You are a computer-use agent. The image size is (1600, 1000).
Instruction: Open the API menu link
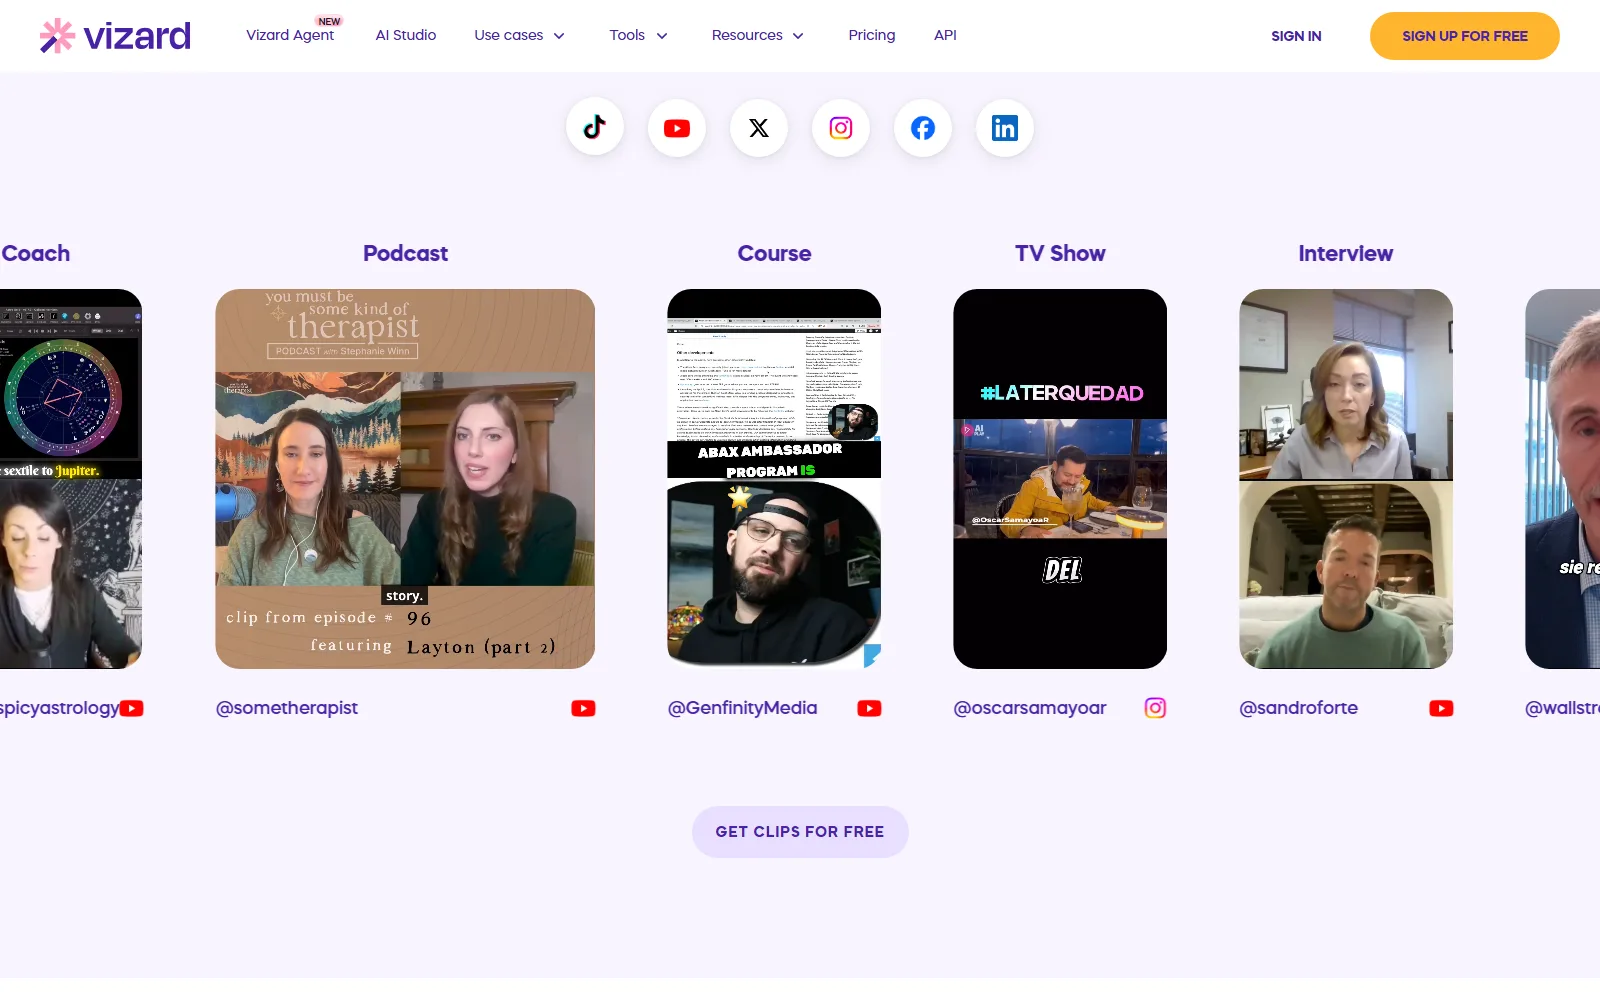(945, 35)
